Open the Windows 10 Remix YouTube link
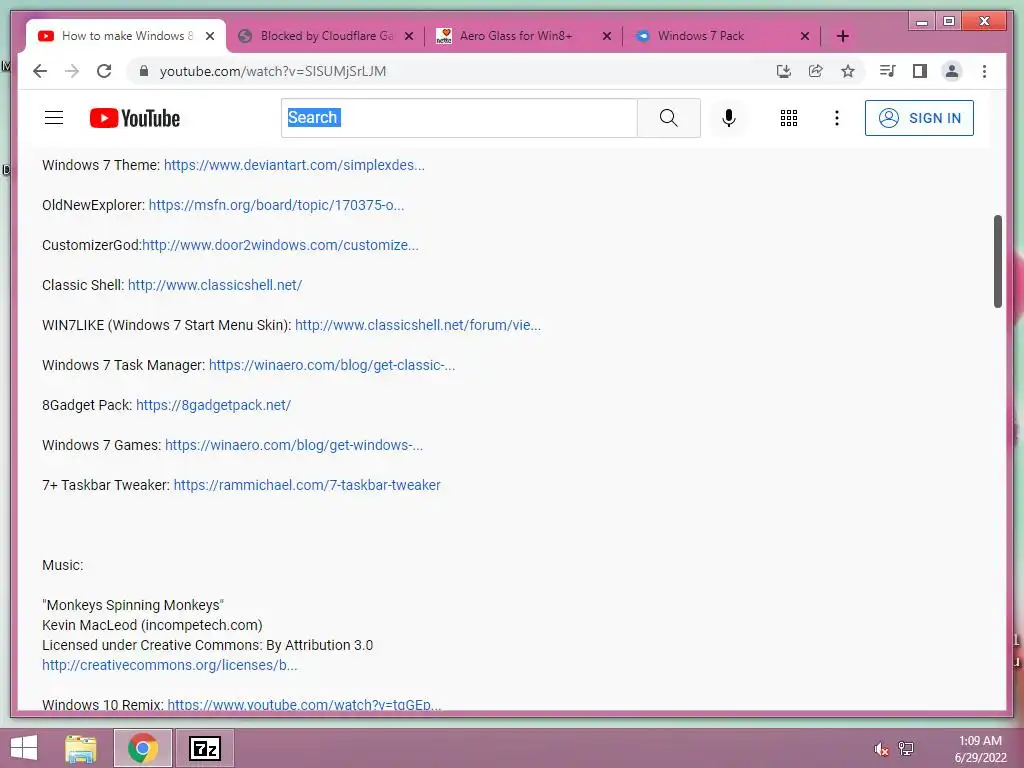The height and width of the screenshot is (768, 1024). click(x=304, y=705)
